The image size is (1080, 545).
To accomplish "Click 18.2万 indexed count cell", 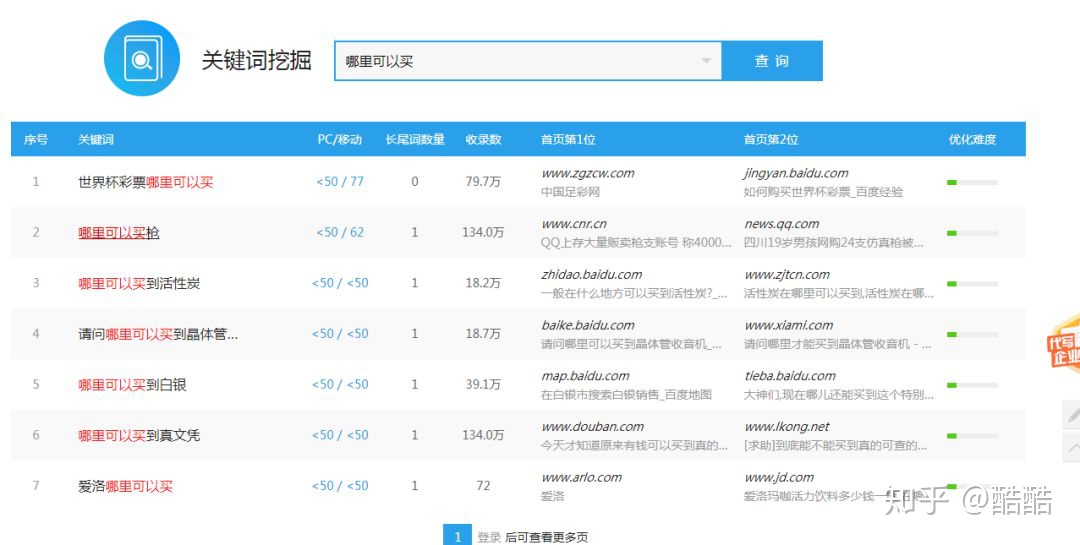I will point(484,283).
